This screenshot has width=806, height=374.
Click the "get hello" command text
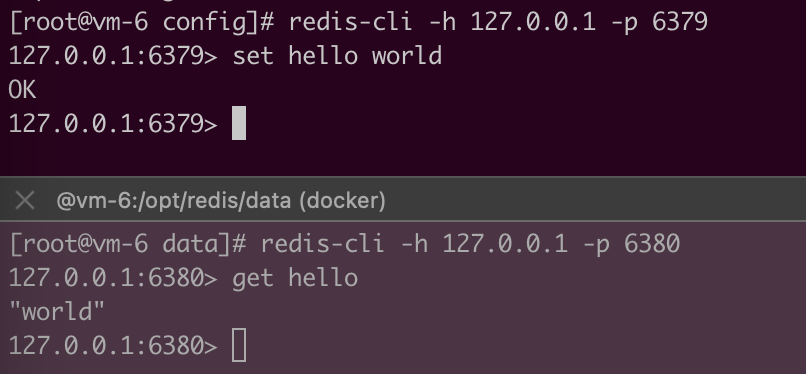coord(295,278)
